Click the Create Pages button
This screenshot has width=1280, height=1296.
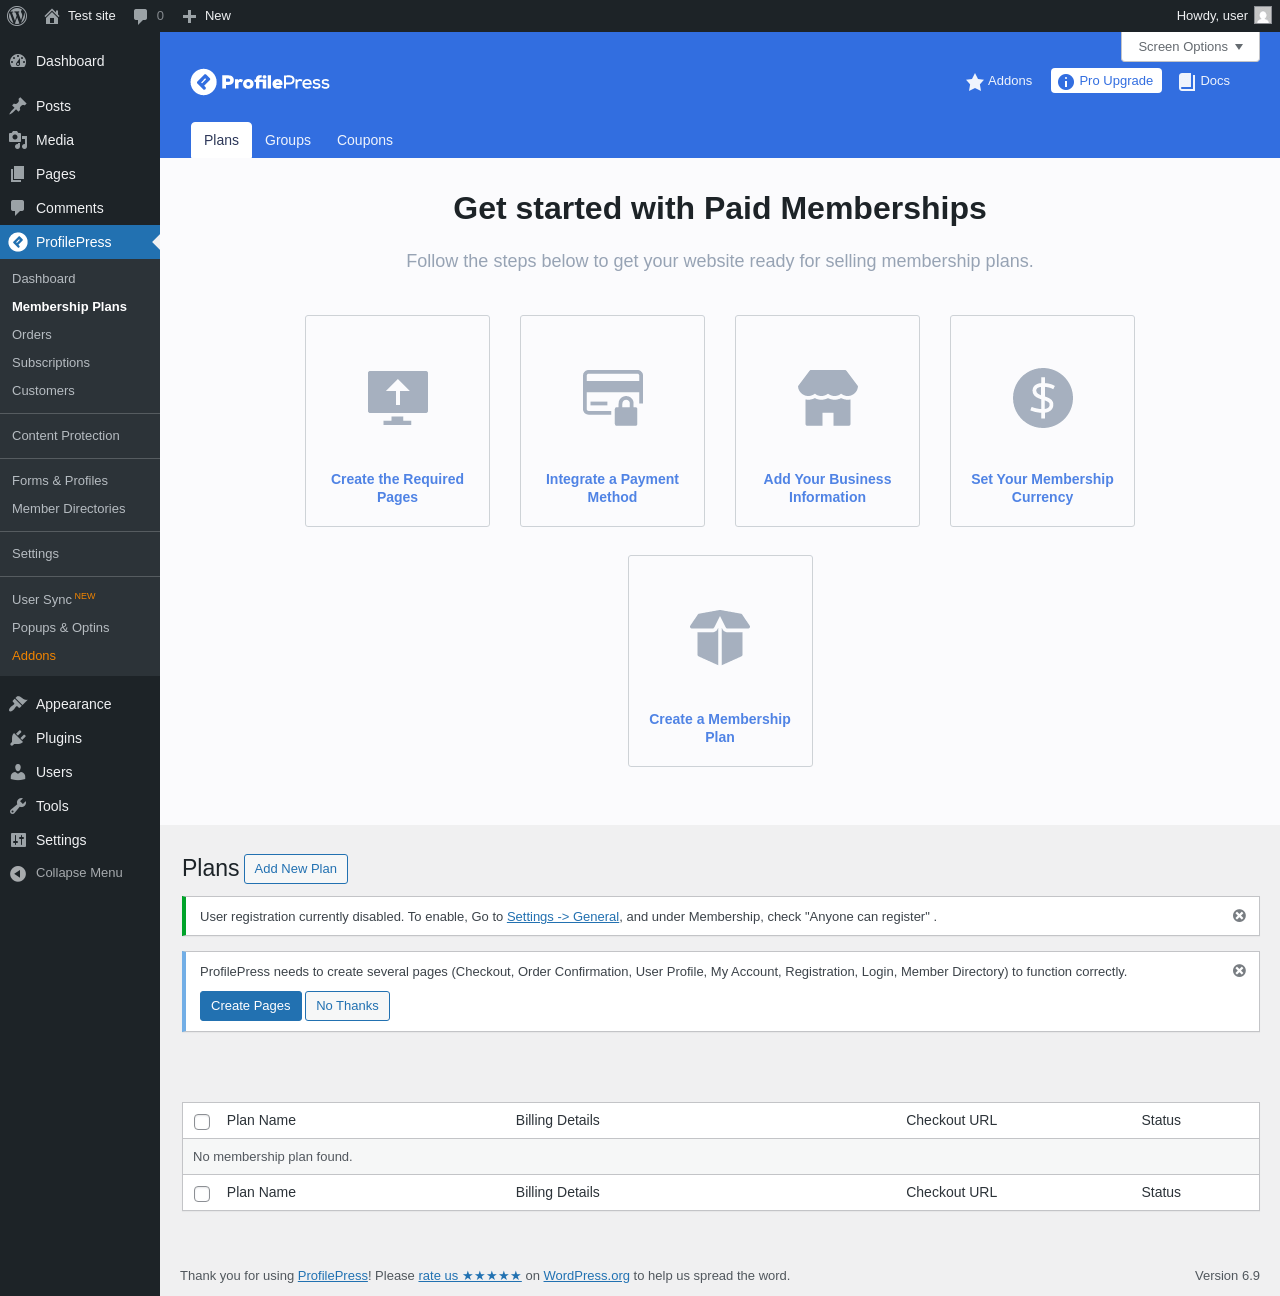tap(251, 1006)
